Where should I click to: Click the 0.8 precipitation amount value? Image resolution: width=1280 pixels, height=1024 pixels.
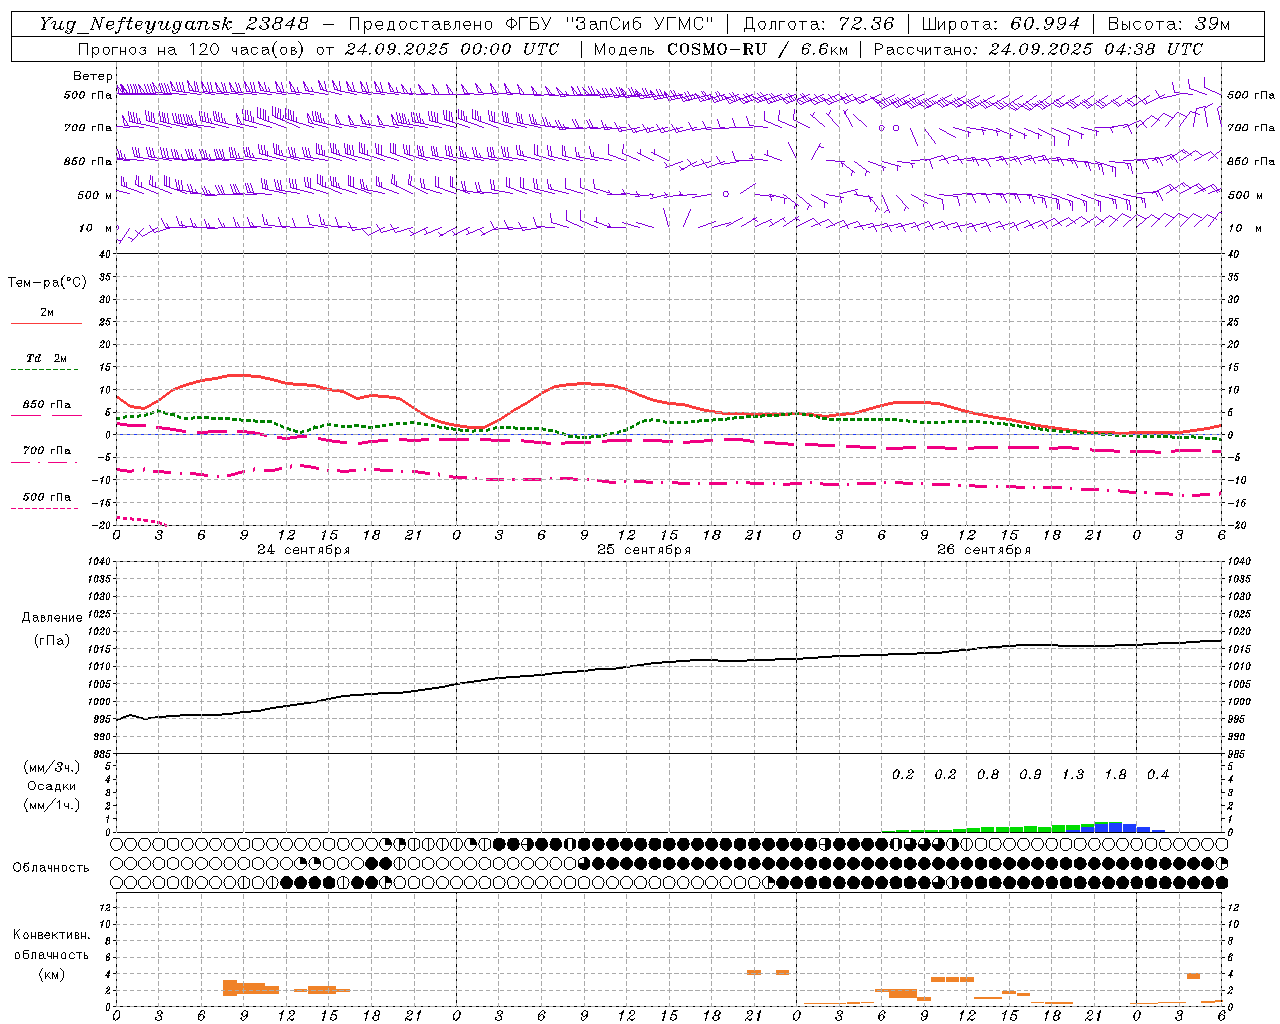(988, 775)
